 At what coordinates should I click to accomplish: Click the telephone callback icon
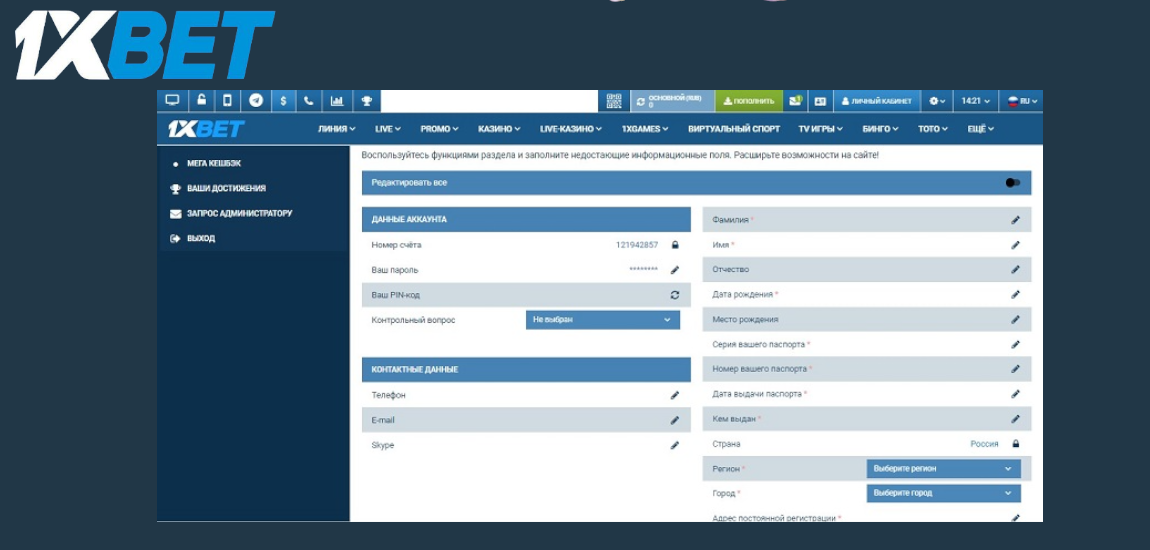coord(309,100)
